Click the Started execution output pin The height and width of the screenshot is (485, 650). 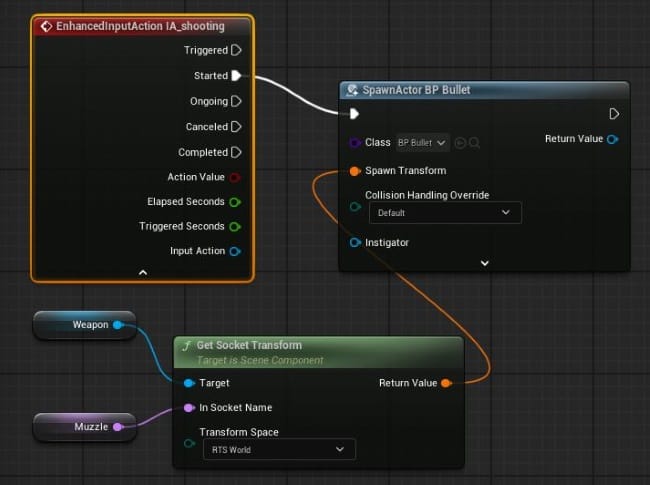click(236, 75)
